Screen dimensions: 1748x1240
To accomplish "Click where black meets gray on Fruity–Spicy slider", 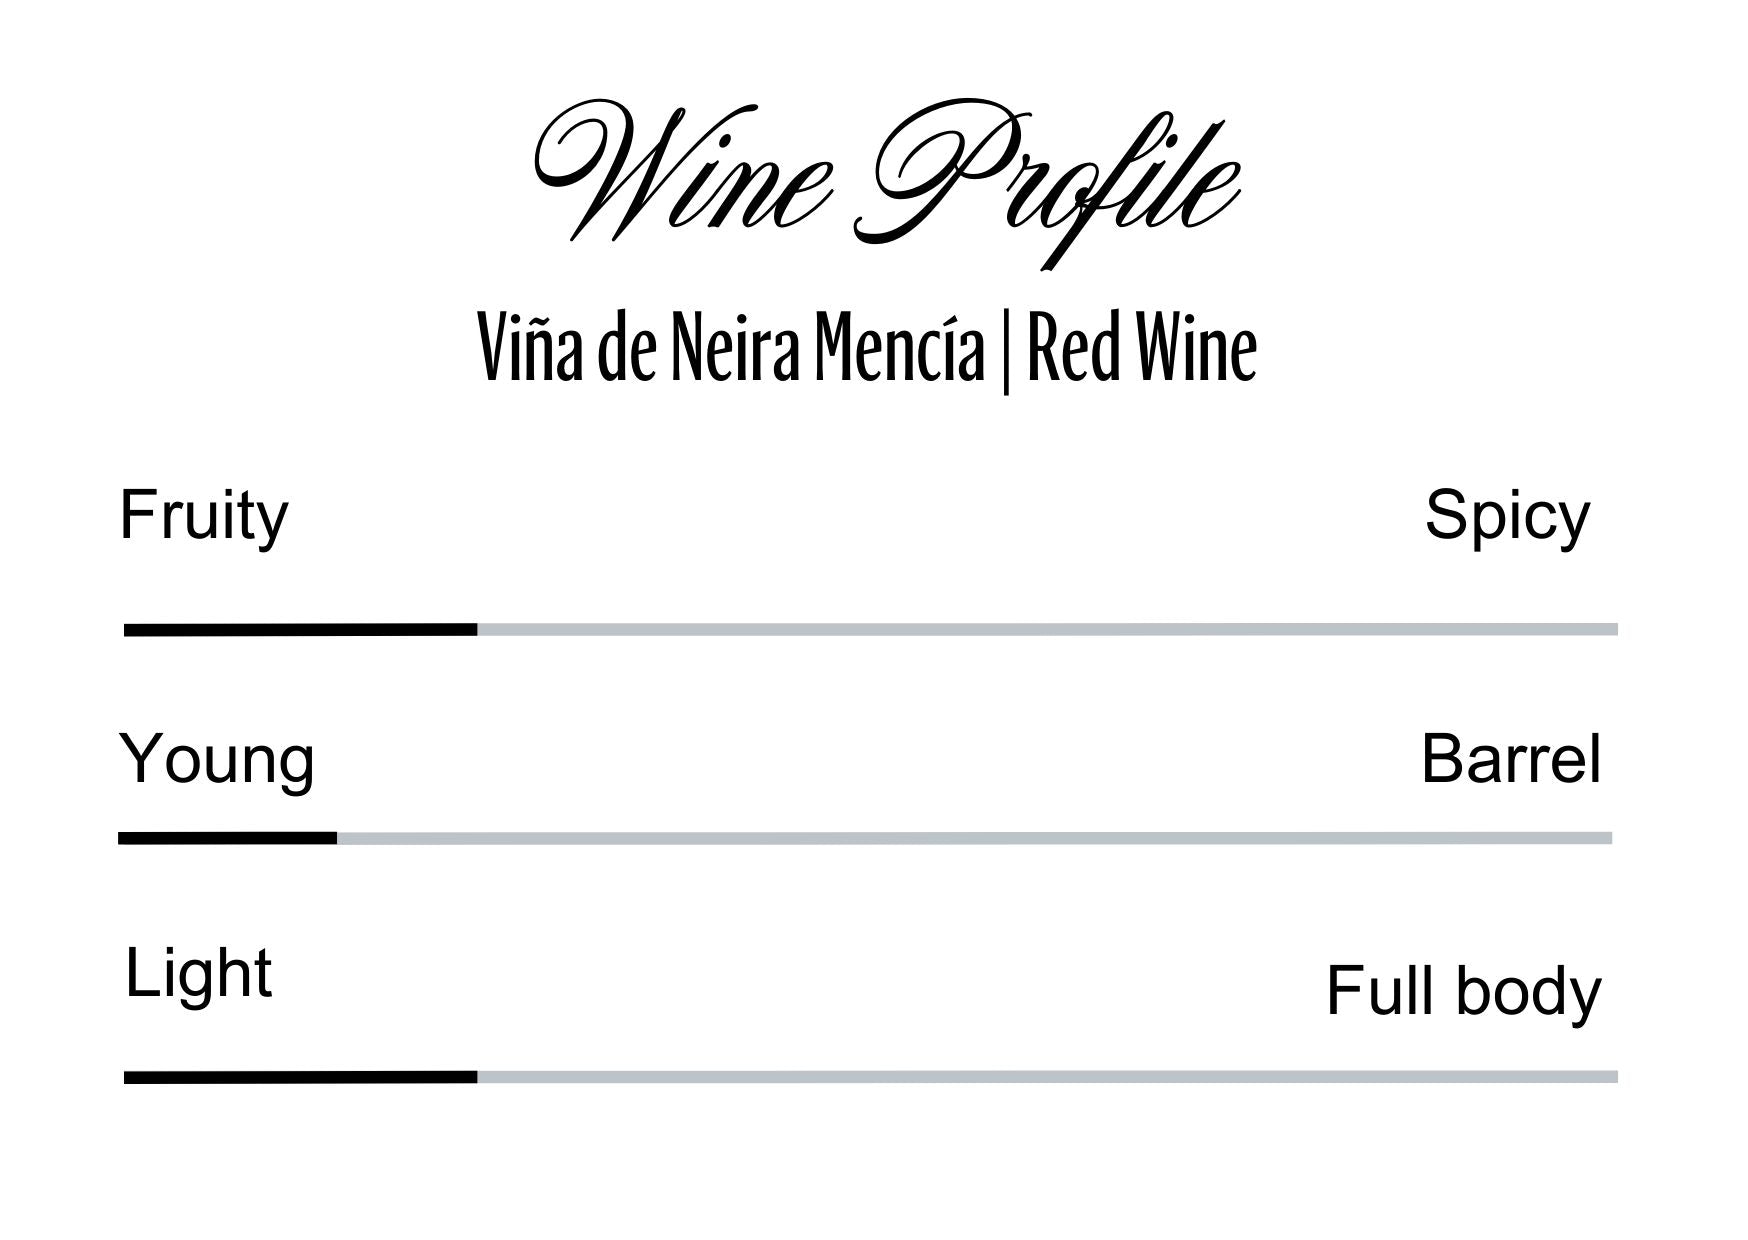I will (x=477, y=629).
